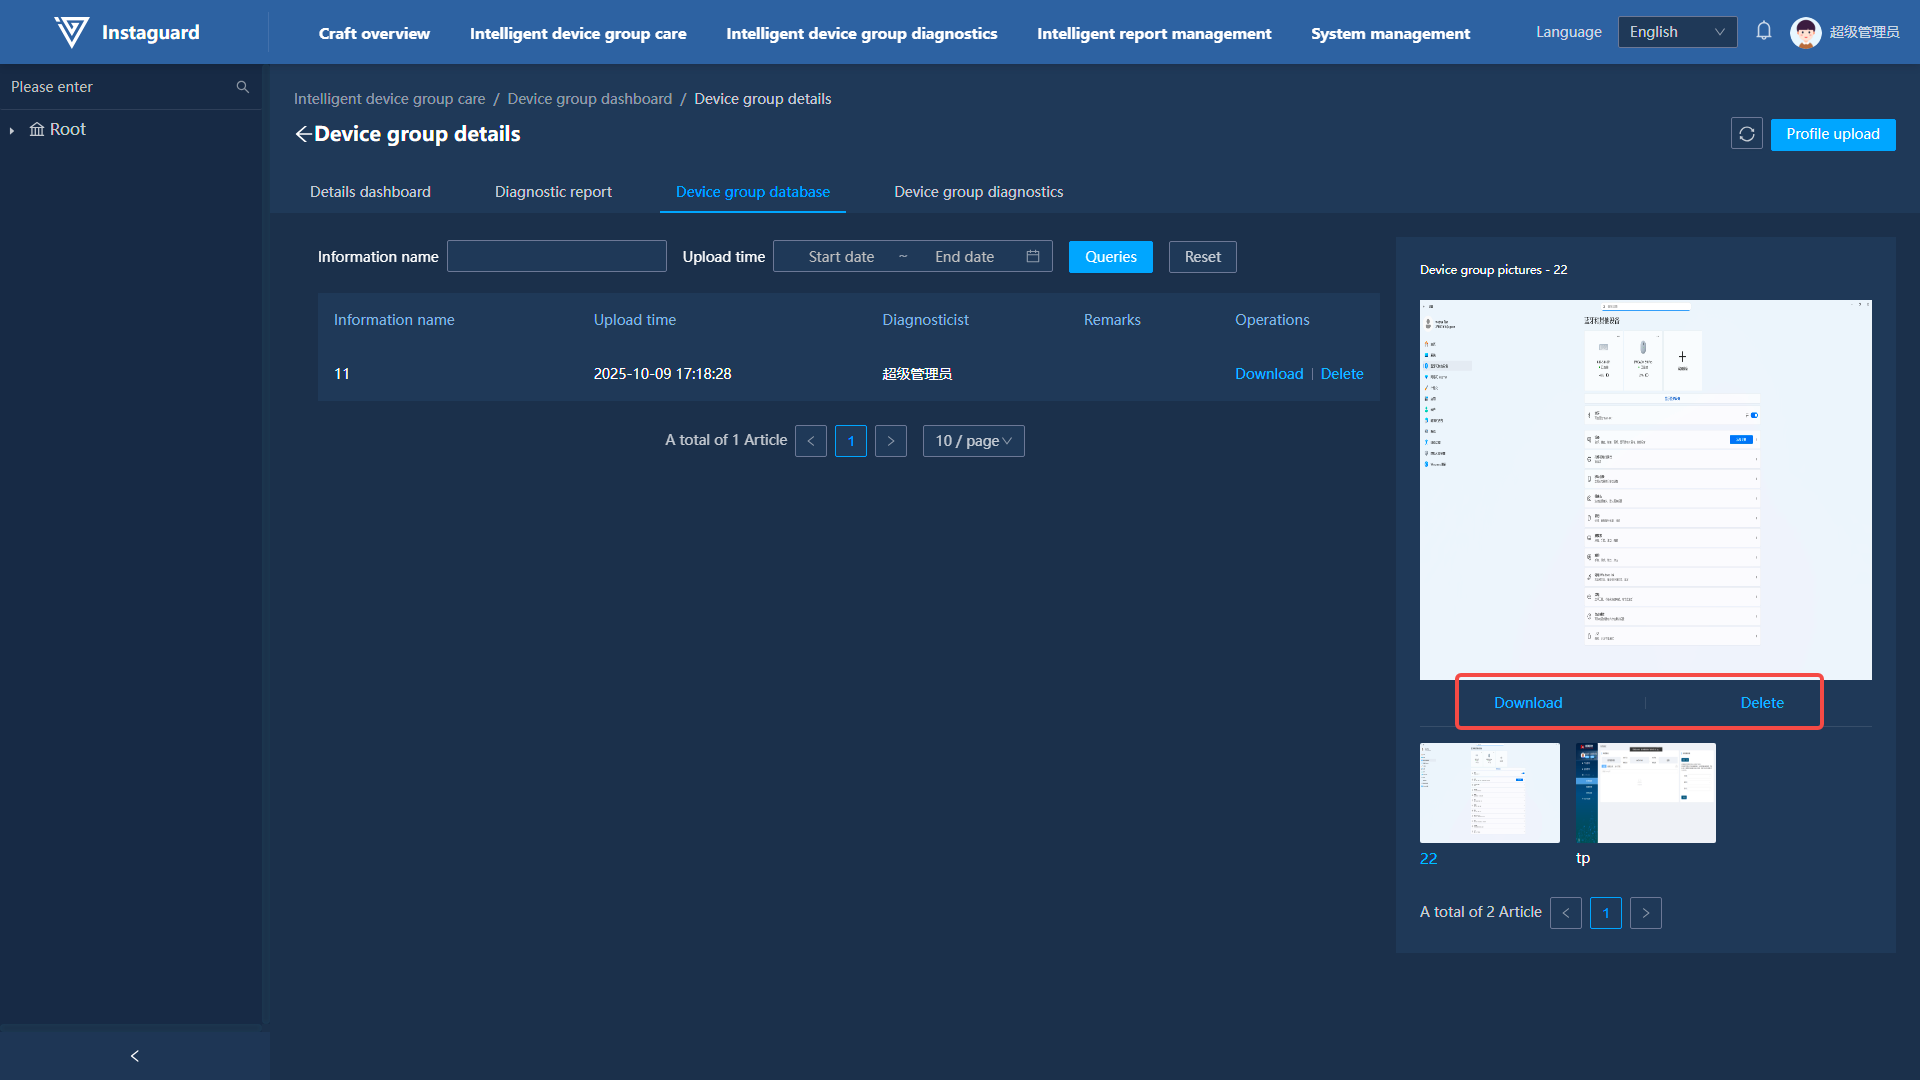This screenshot has height=1080, width=1920.
Task: Download row 11 from the table
Action: [1268, 374]
